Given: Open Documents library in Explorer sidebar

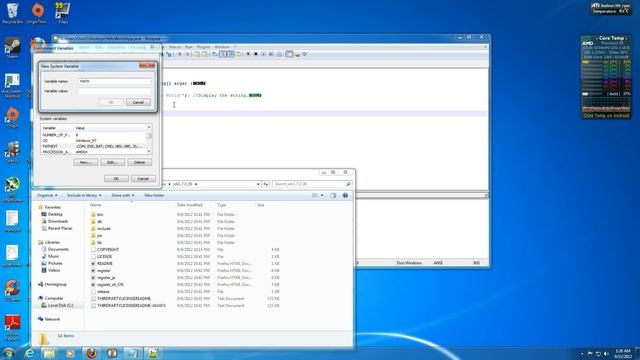Looking at the screenshot, I should pos(58,249).
